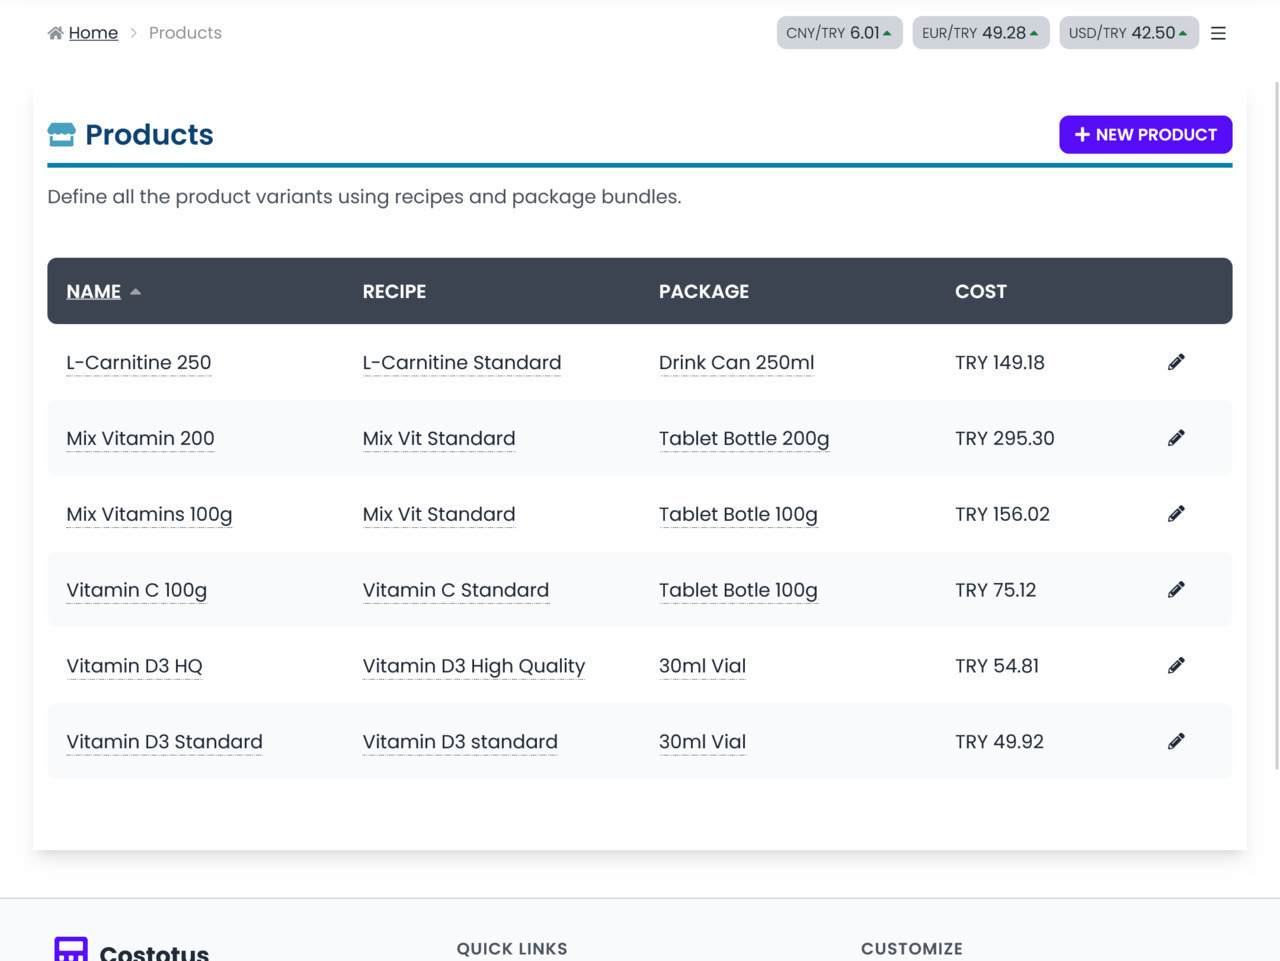Viewport: 1280px width, 961px height.
Task: Open the Vitamin D3 High Quality recipe
Action: pos(473,666)
